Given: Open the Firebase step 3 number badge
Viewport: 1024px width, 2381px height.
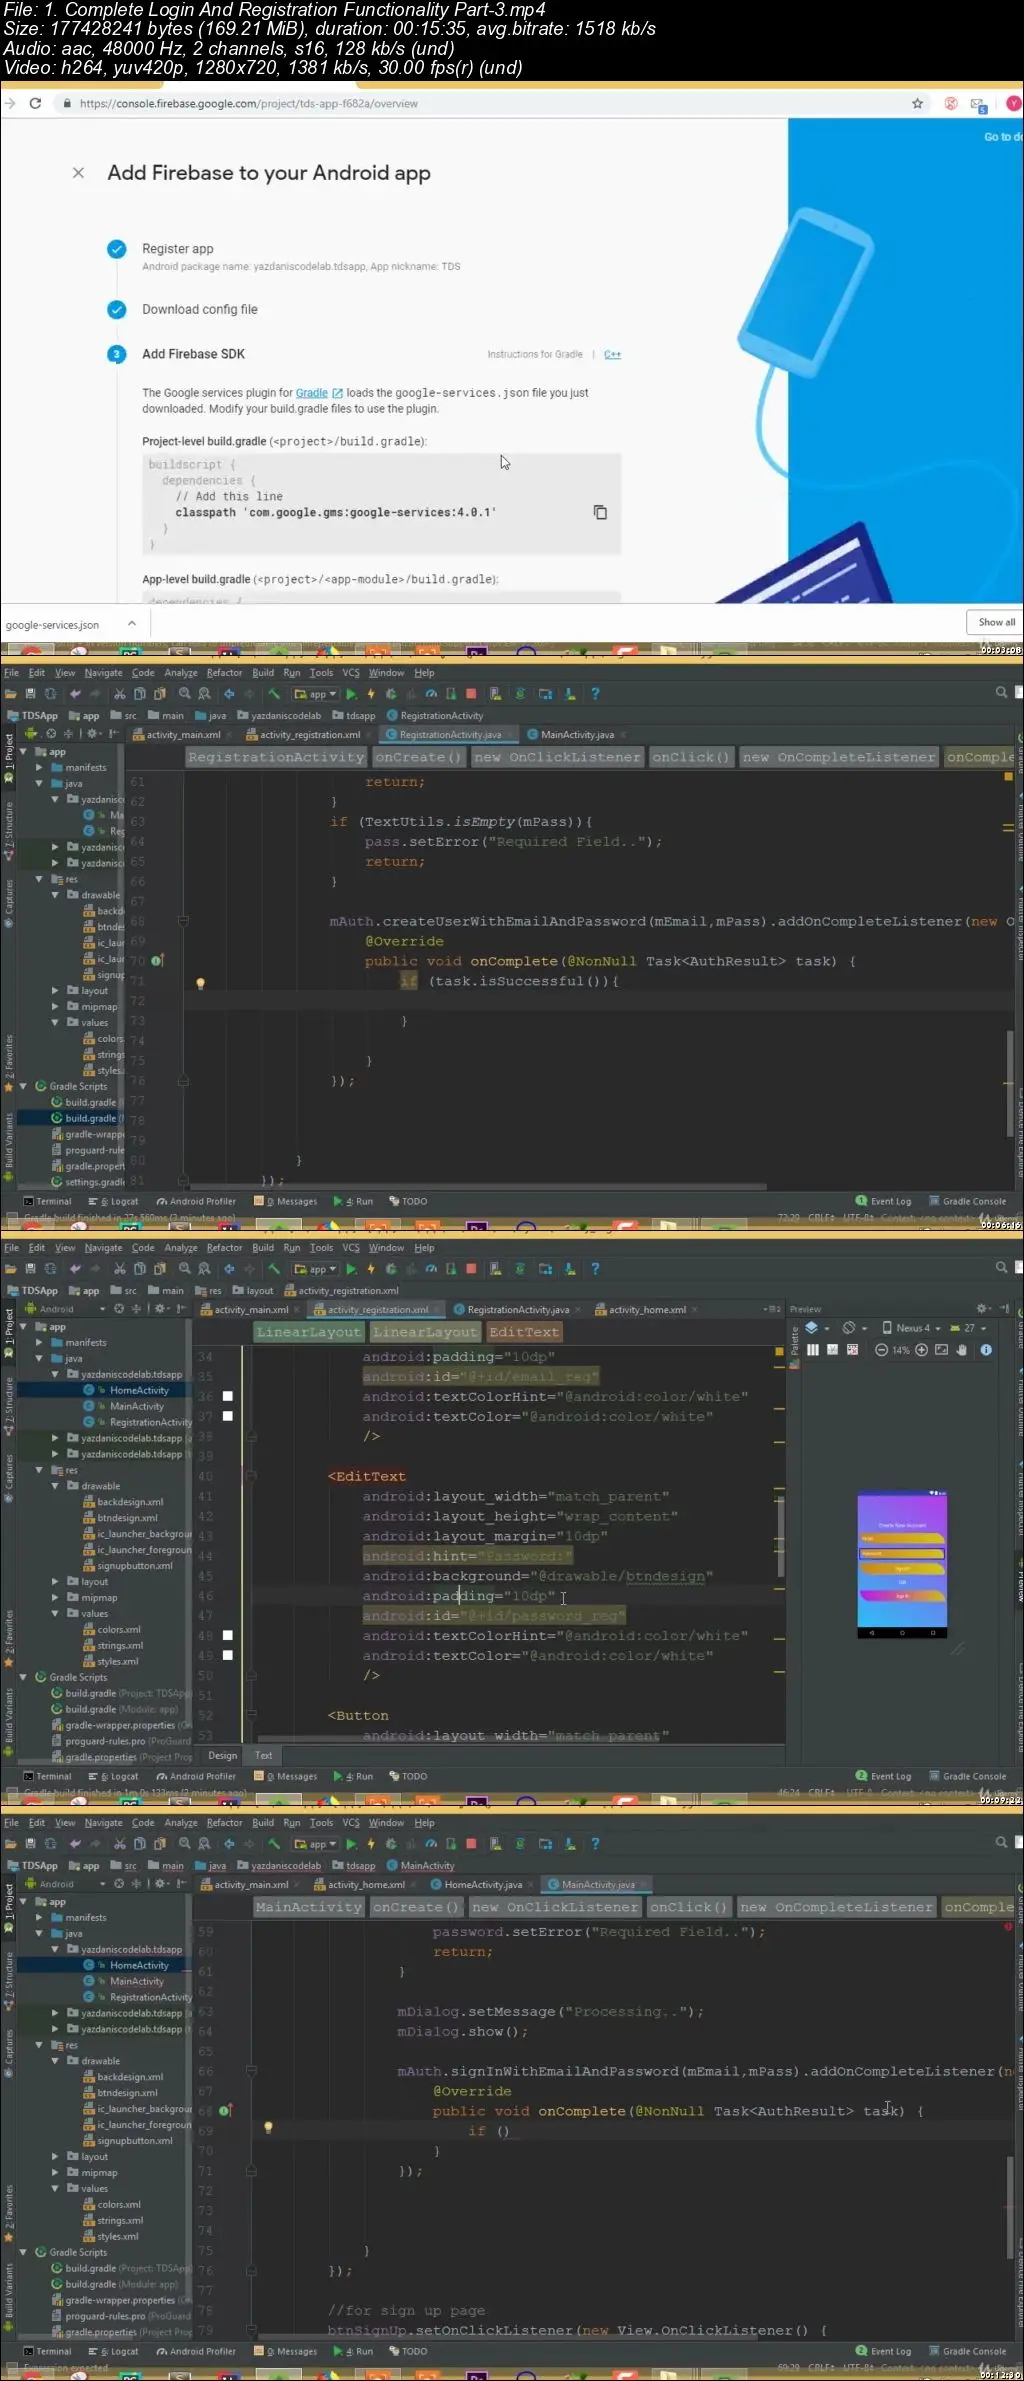Looking at the screenshot, I should coord(117,354).
